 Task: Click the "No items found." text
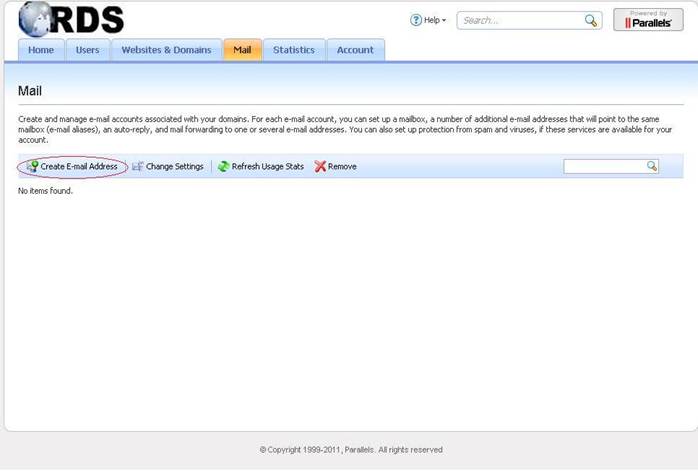tap(45, 191)
